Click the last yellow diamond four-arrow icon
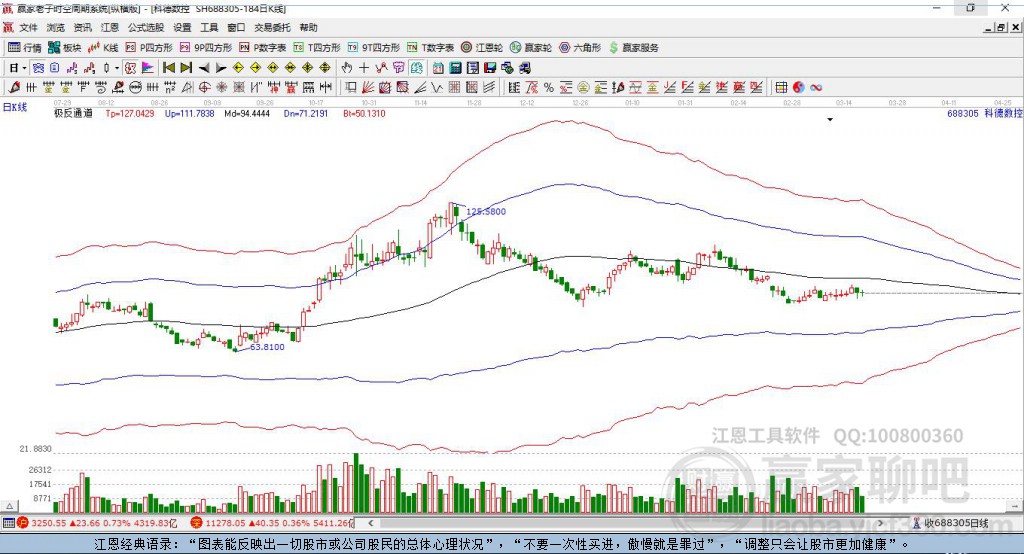This screenshot has height=554, width=1024. 325,68
